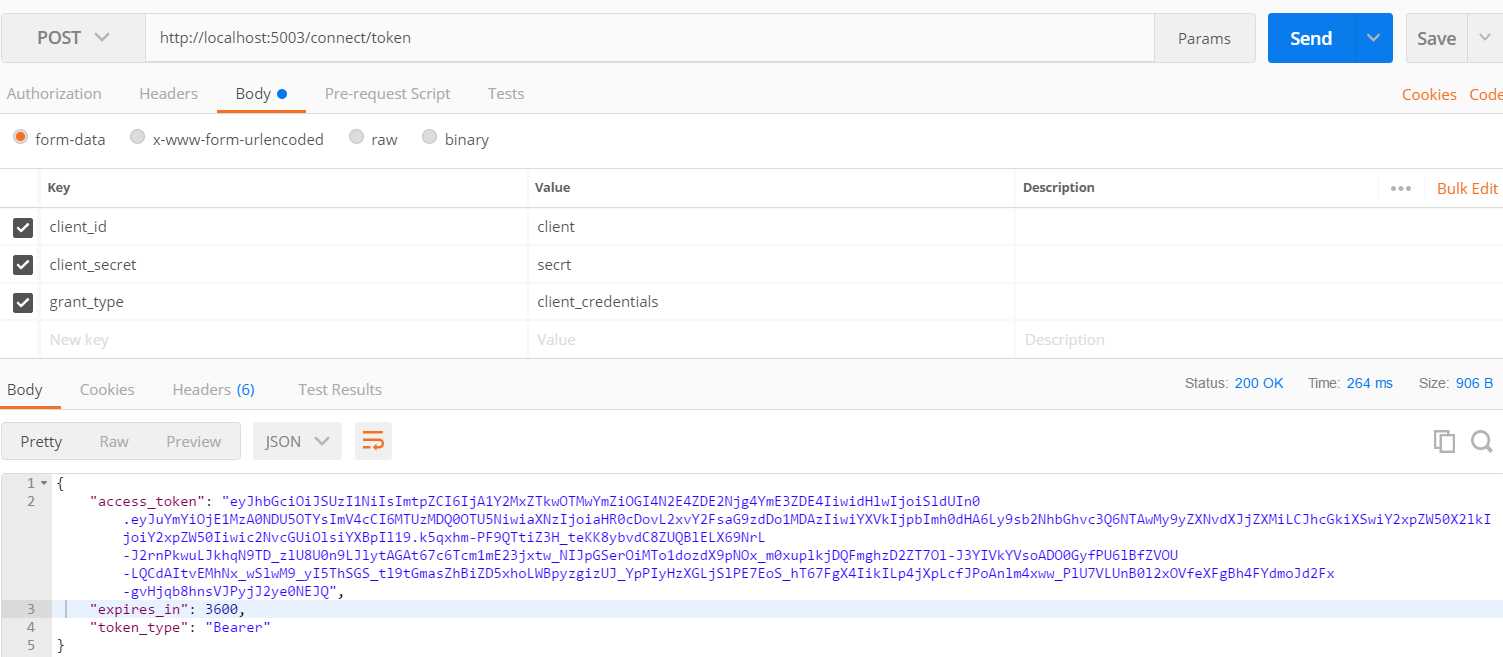Open the Save options arrow
1503x657 pixels.
[1483, 38]
